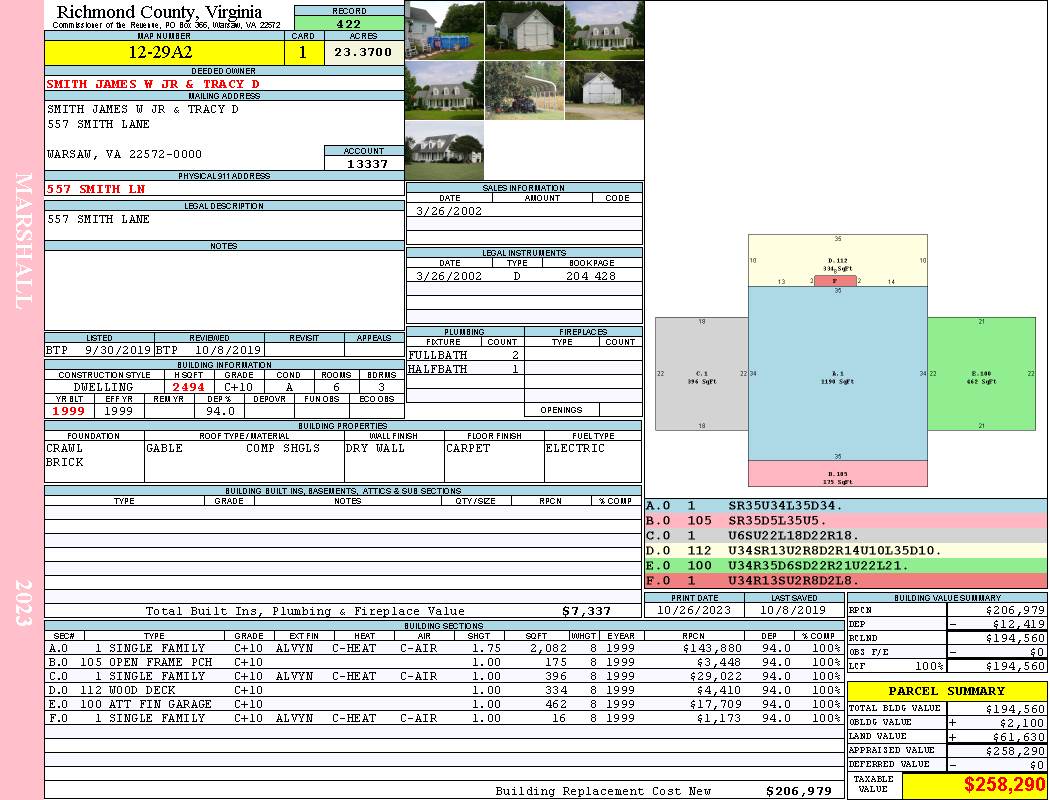This screenshot has width=1050, height=800.
Task: Click the green record number 422
Action: coord(349,24)
